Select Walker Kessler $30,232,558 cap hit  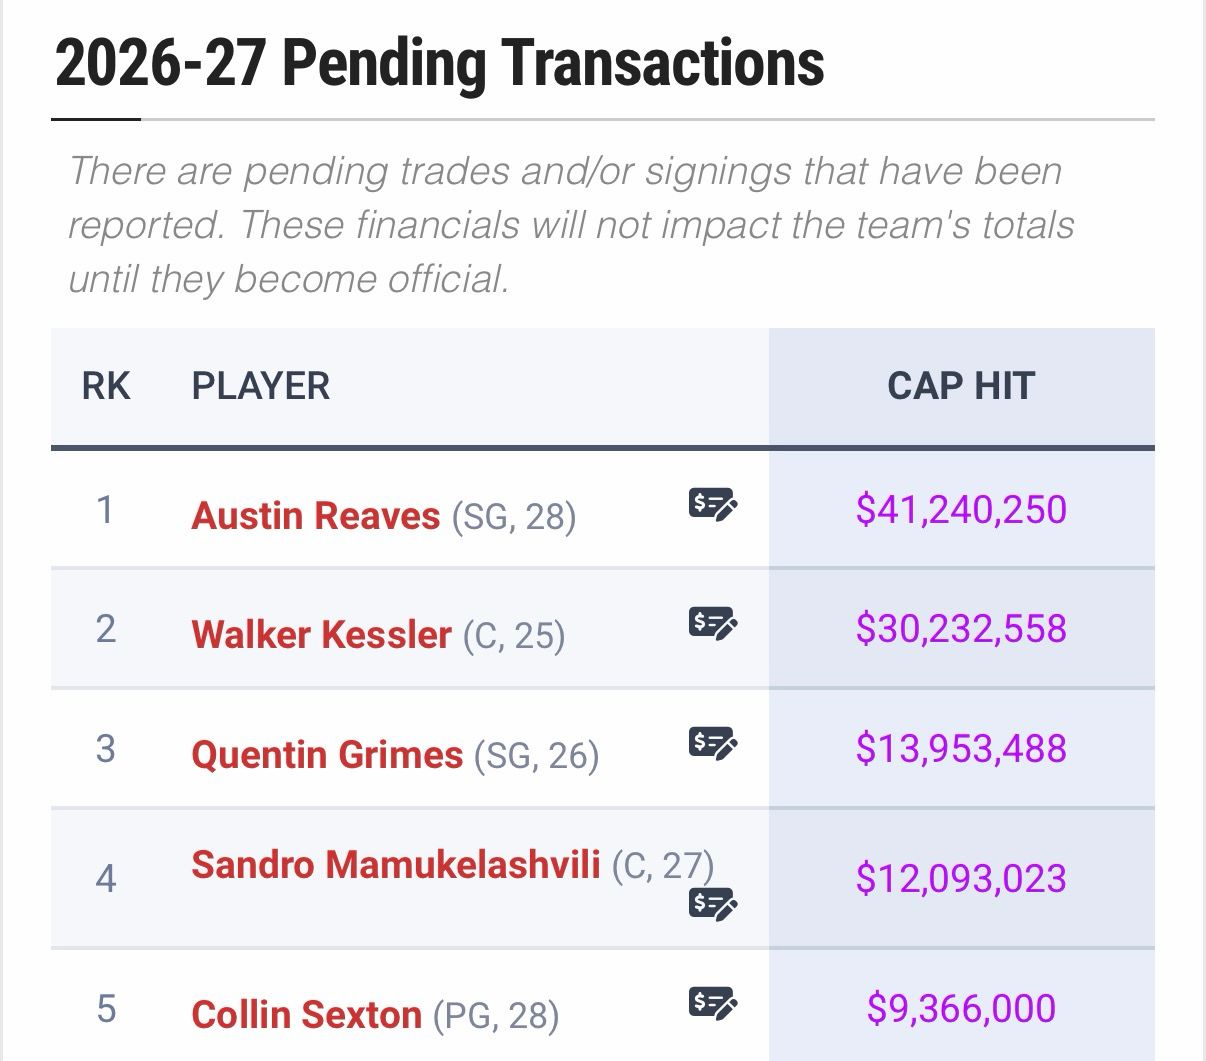pos(961,629)
